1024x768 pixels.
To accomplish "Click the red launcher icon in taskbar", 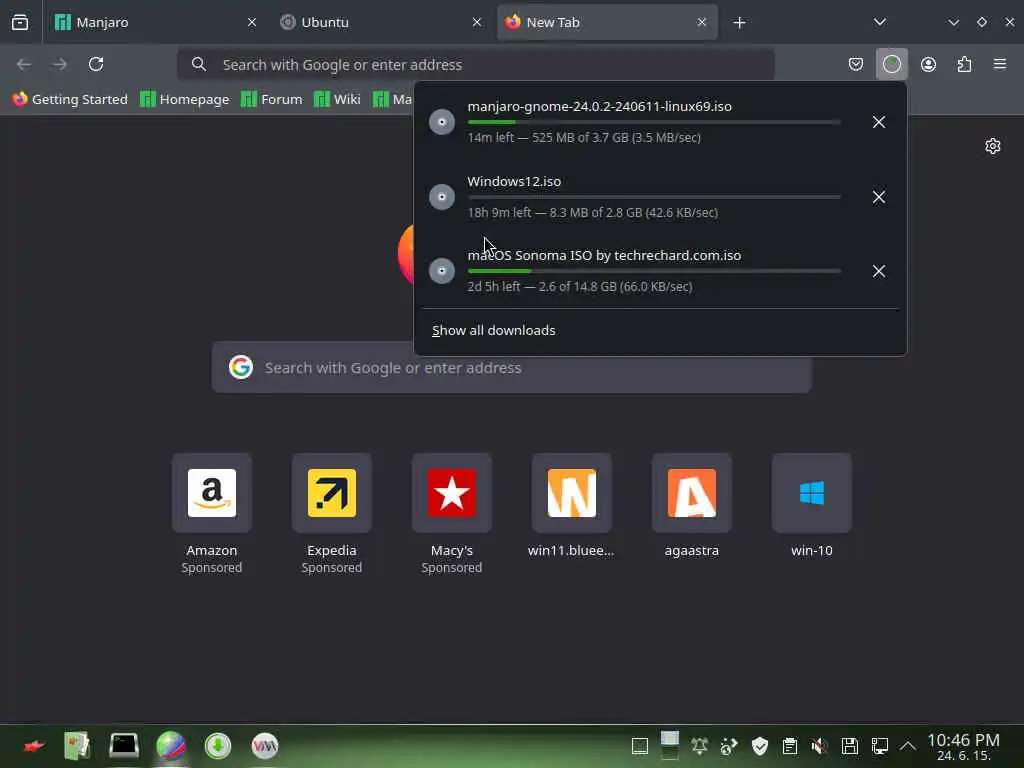I will click(x=33, y=746).
